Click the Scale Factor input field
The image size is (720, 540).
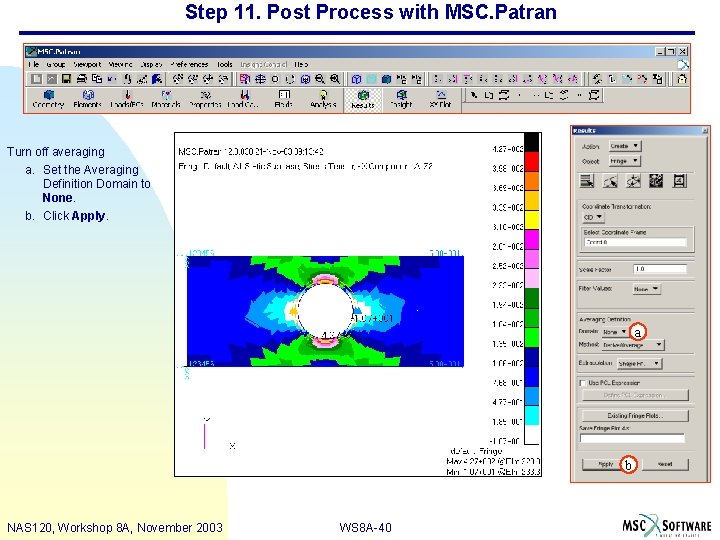pos(660,269)
